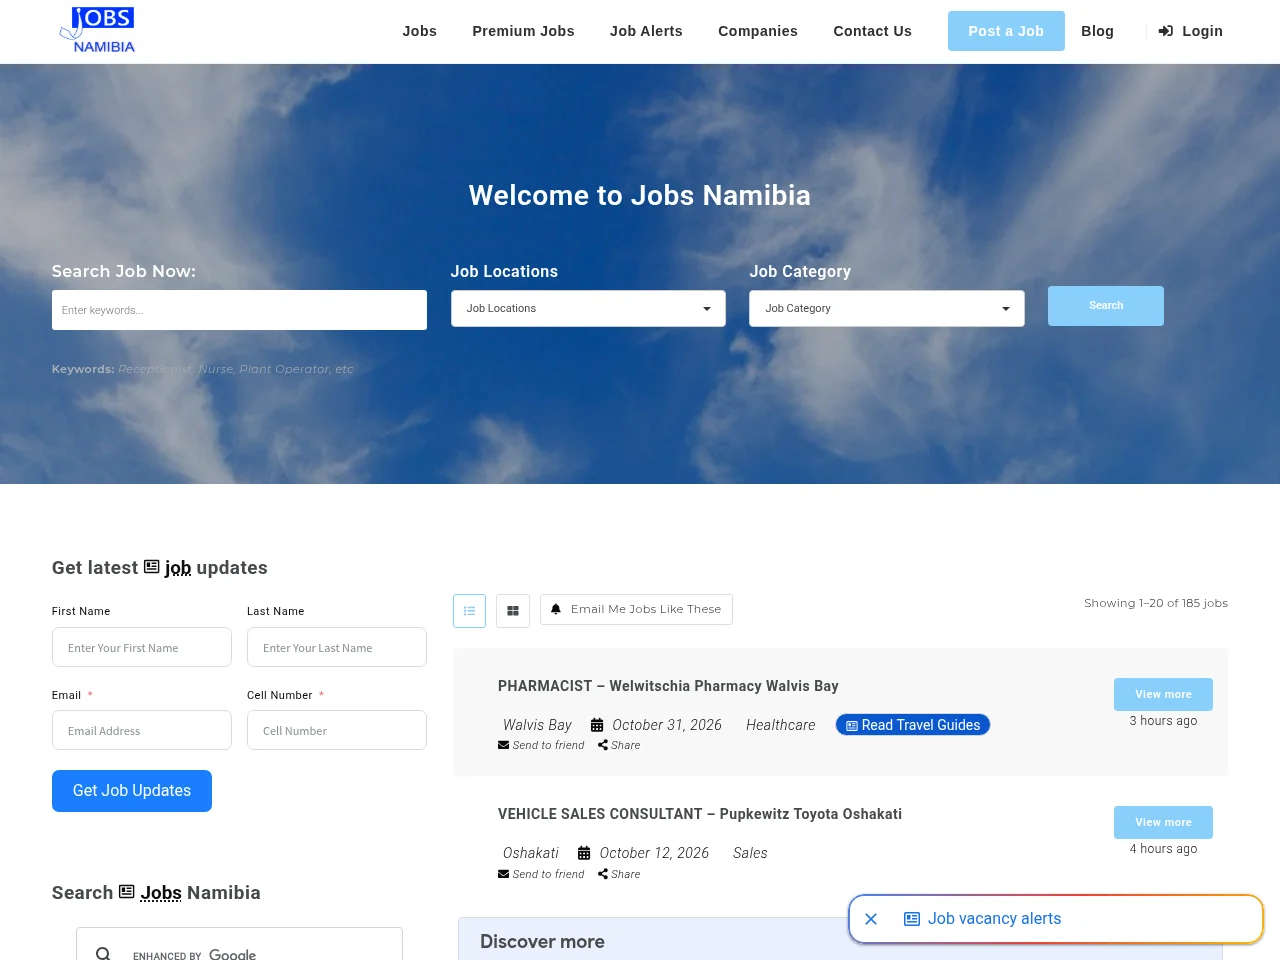1280x960 pixels.
Task: Open the Jobs menu item
Action: (420, 31)
